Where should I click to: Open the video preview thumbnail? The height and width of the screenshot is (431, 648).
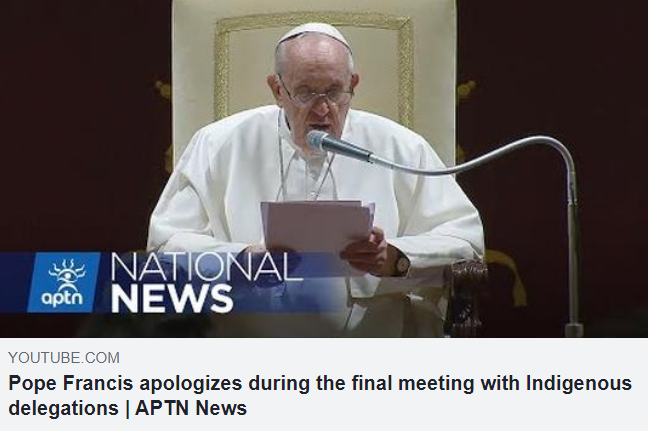click(x=324, y=169)
